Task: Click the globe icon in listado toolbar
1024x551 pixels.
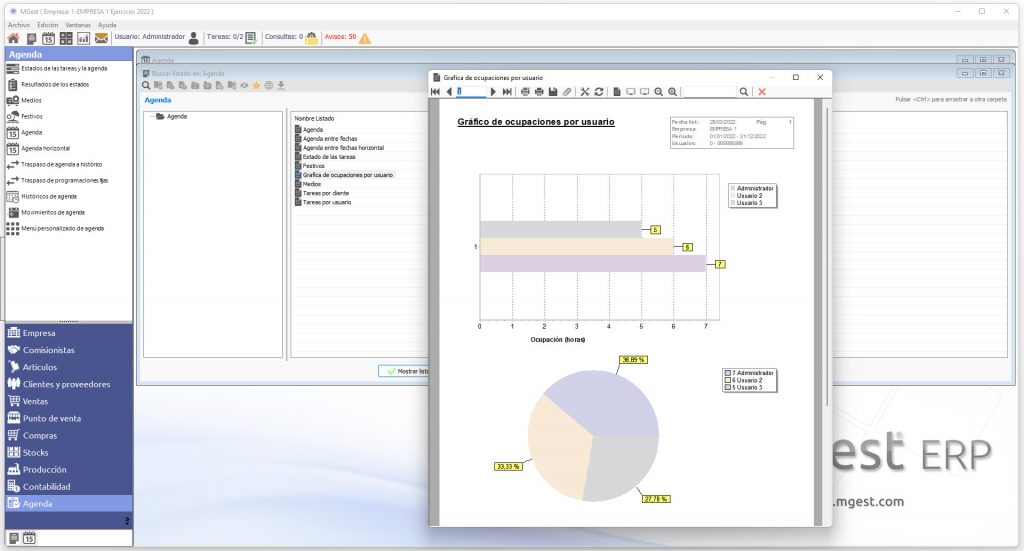Action: pyautogui.click(x=268, y=86)
